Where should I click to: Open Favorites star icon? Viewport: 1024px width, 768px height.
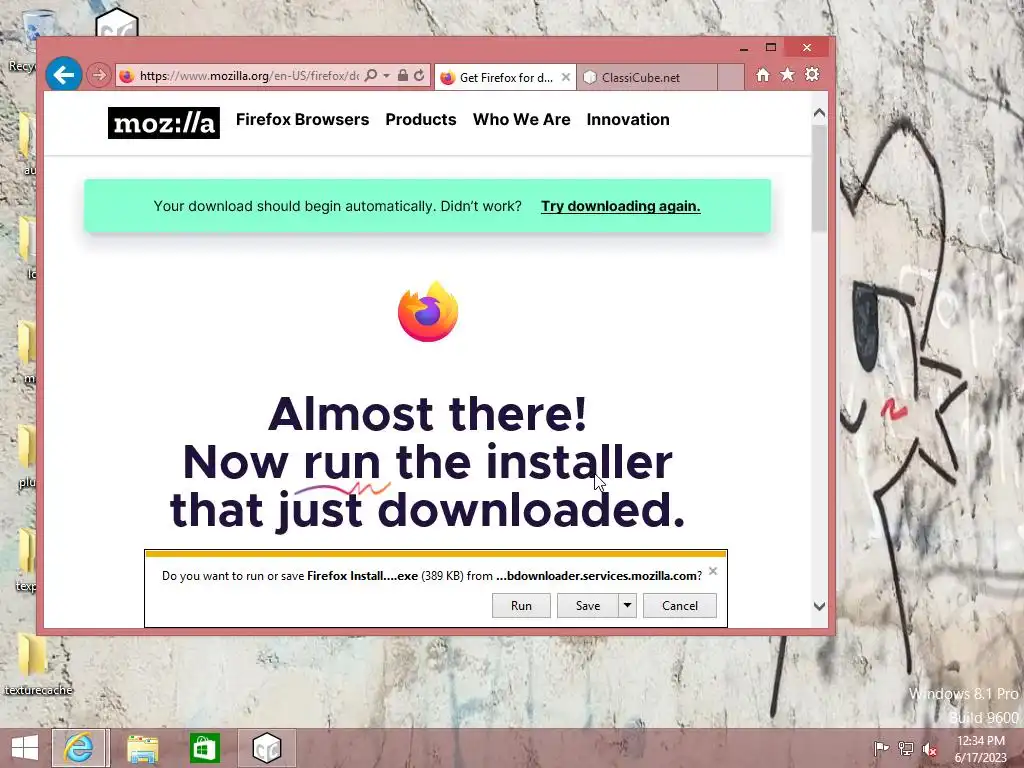(788, 75)
